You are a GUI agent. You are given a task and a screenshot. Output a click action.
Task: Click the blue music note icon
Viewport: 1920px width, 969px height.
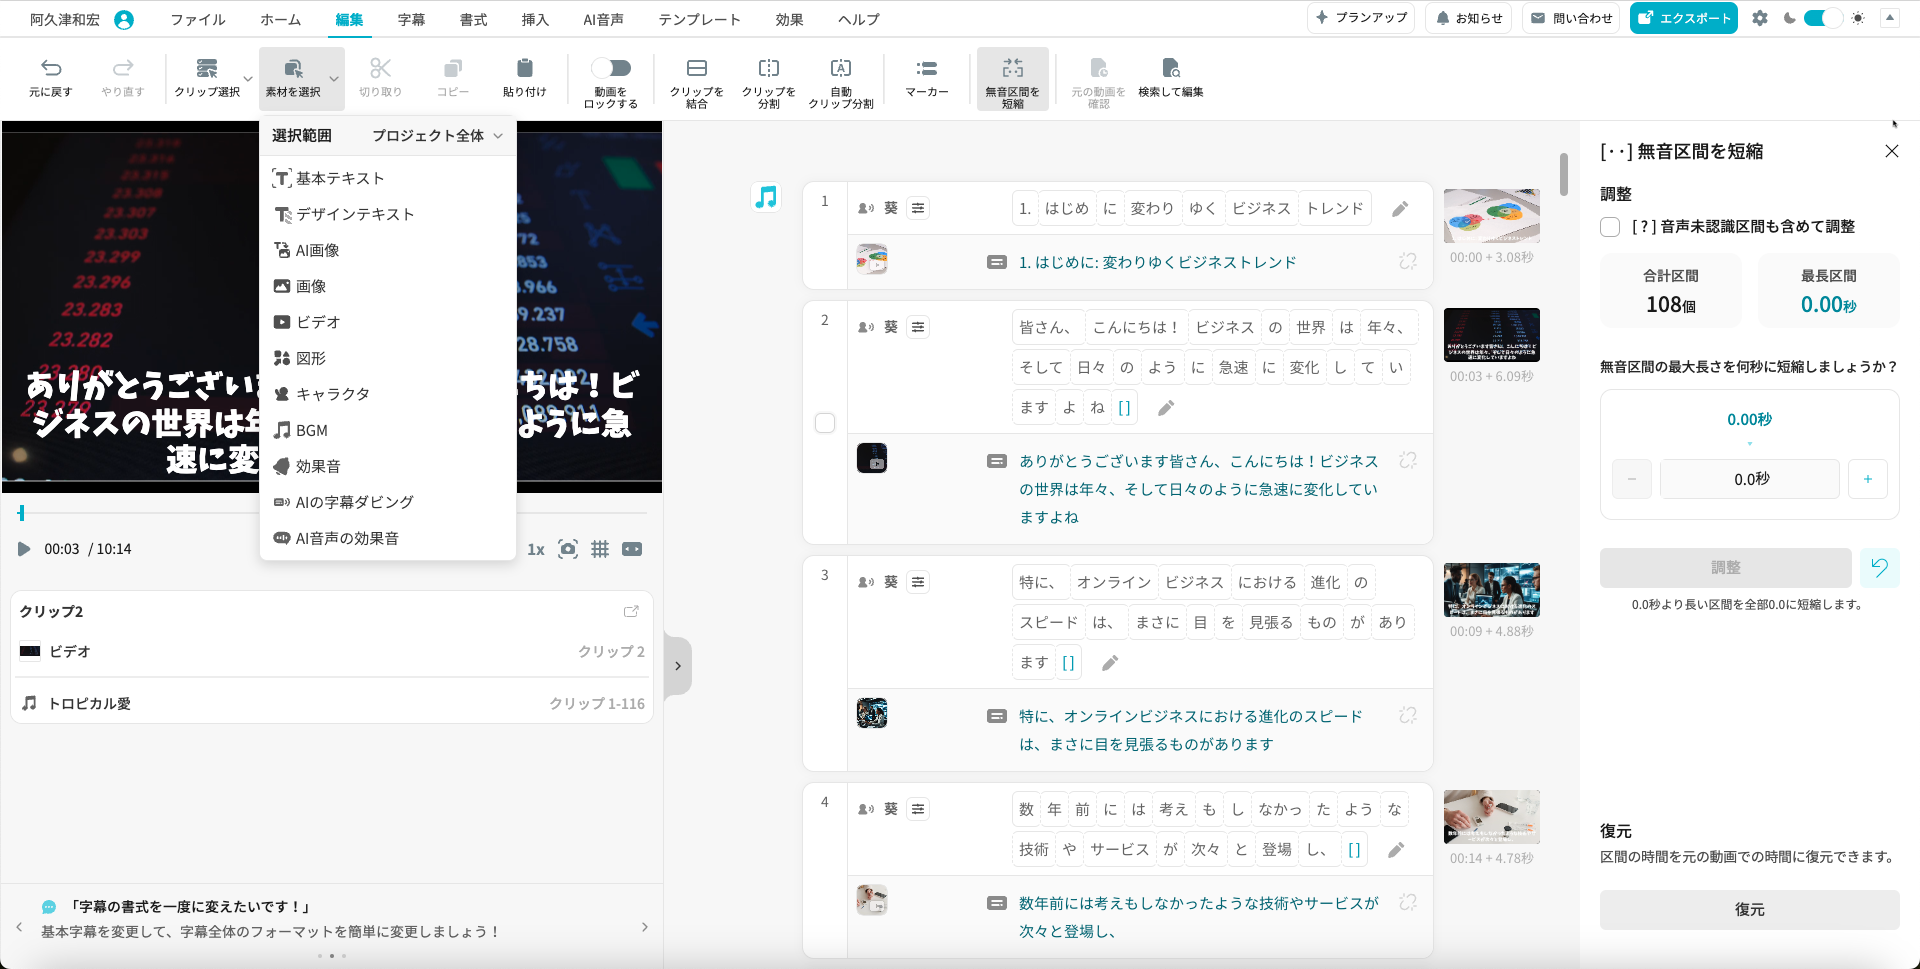767,197
